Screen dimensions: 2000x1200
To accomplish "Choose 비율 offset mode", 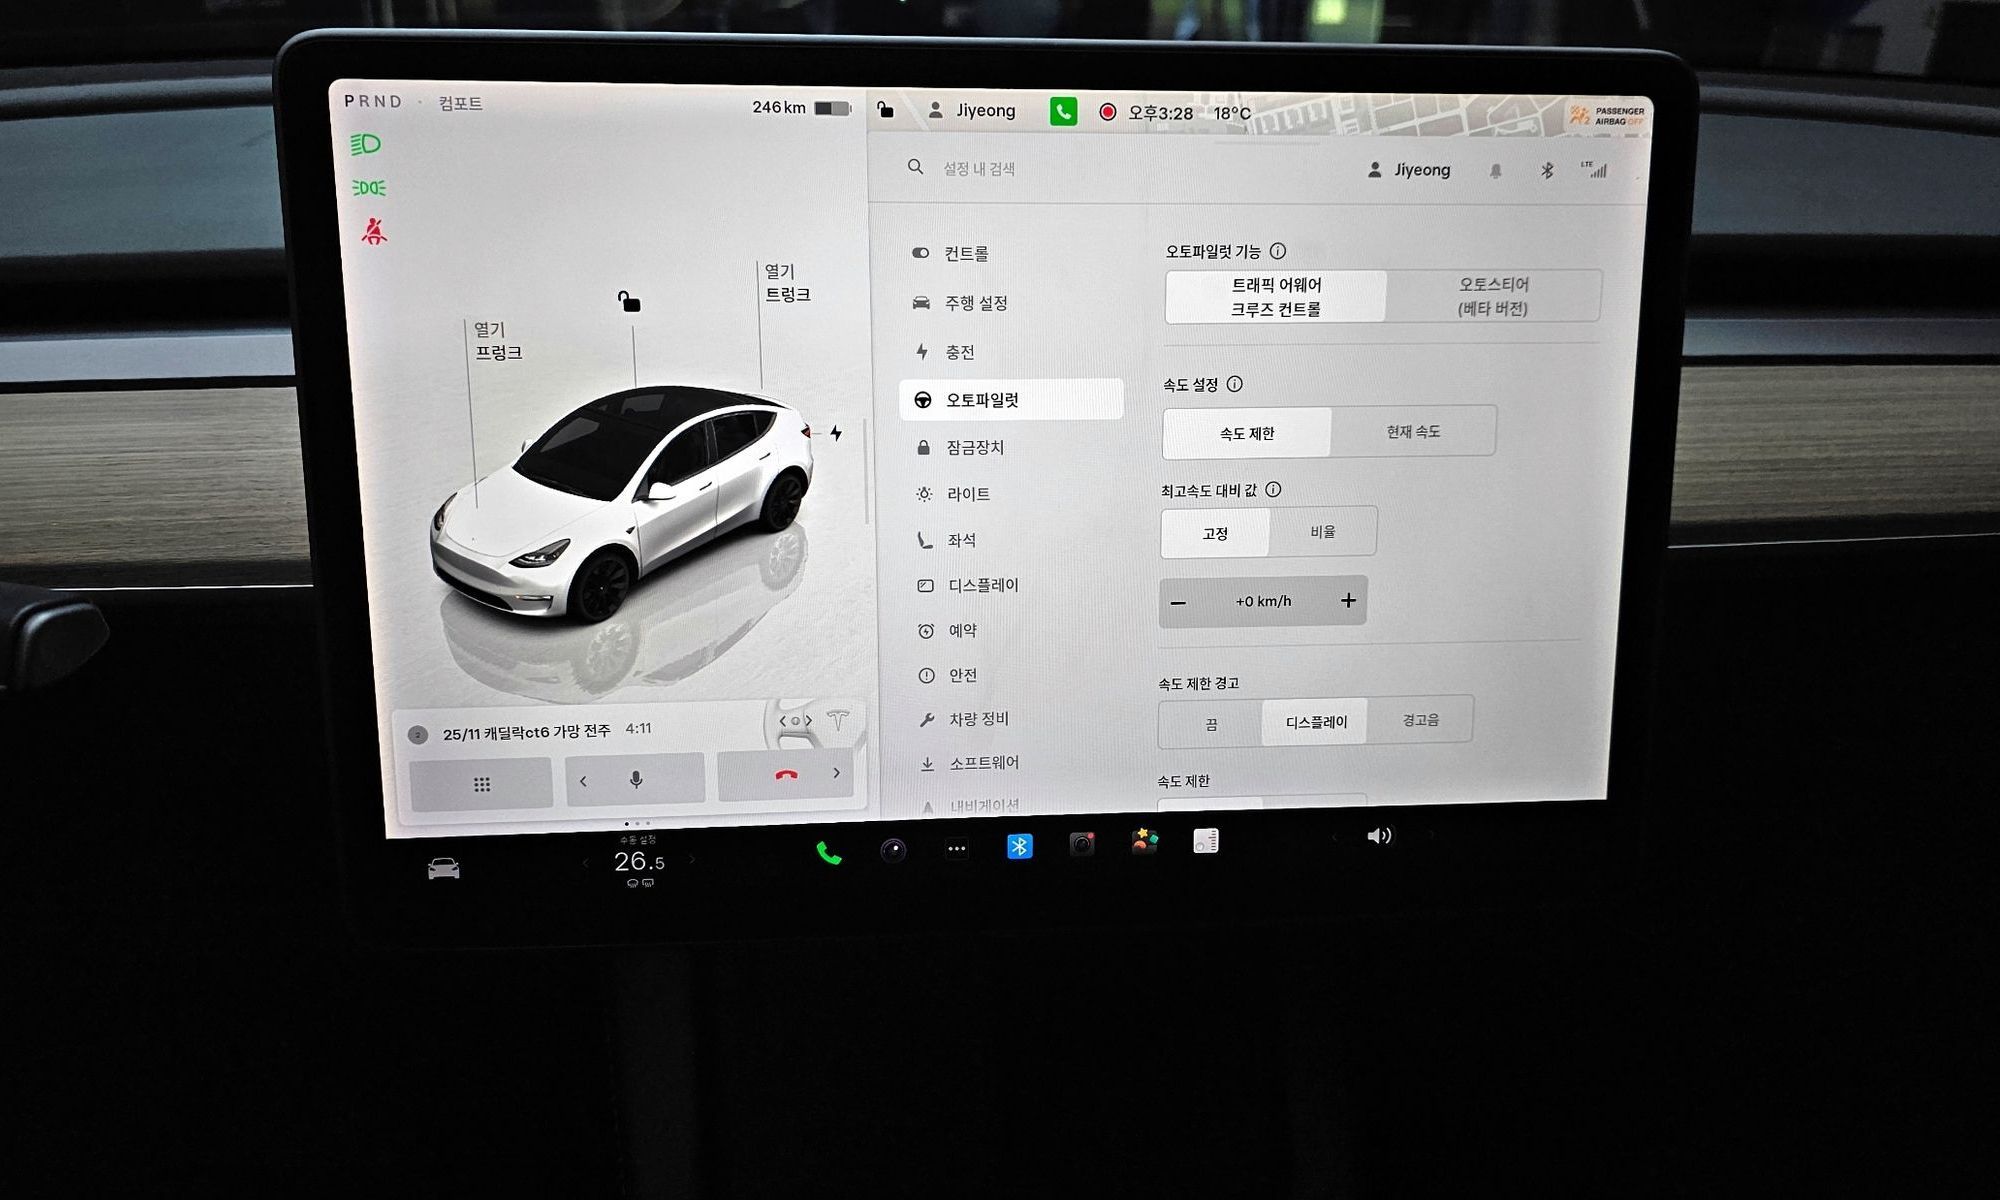I will [1322, 532].
